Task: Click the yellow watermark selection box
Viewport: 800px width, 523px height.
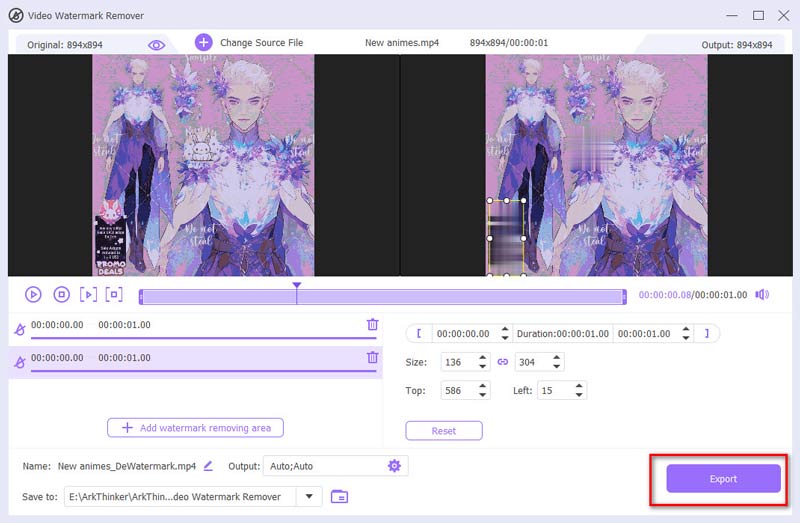Action: 506,238
